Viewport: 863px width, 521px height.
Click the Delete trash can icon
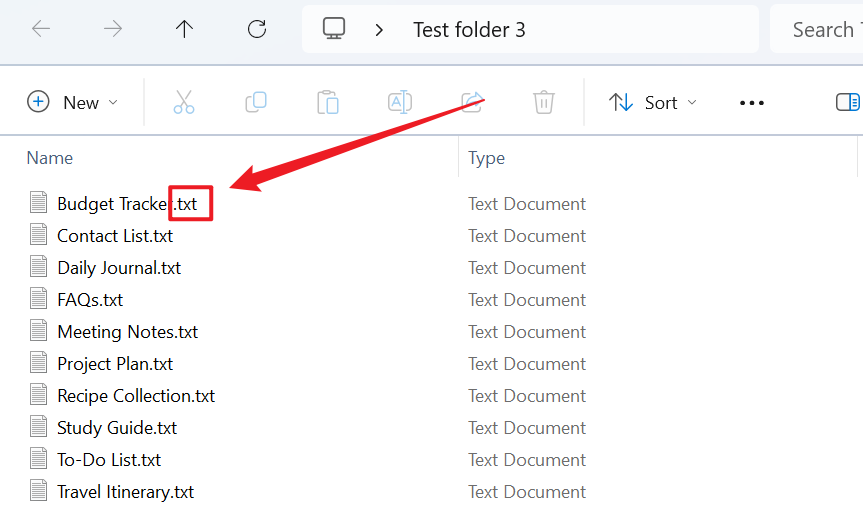click(544, 102)
